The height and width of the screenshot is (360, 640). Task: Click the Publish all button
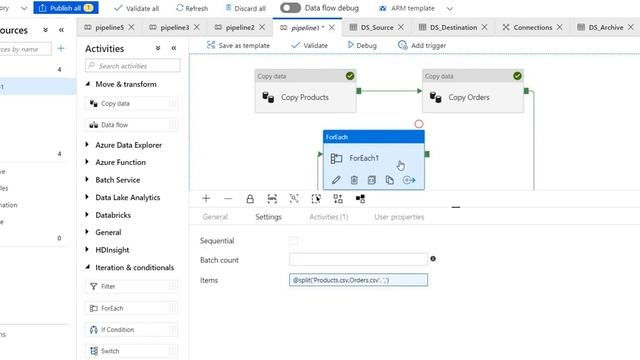click(66, 8)
